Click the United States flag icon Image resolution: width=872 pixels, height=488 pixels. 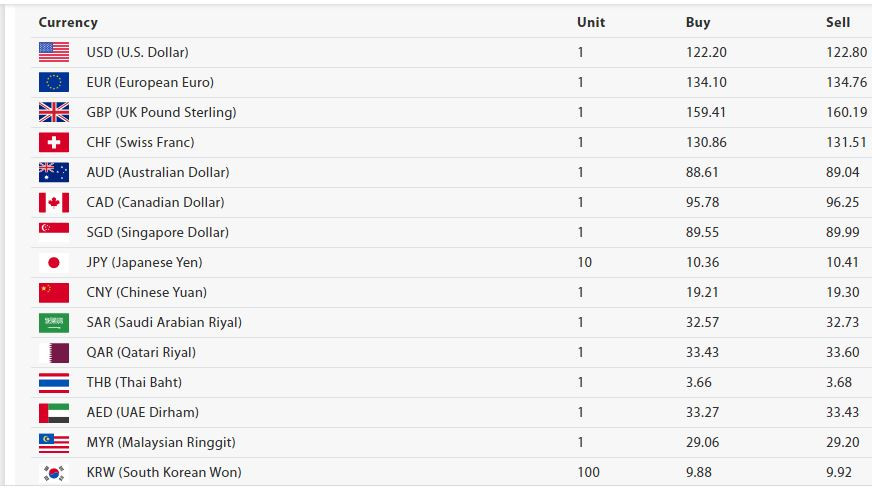tap(54, 52)
